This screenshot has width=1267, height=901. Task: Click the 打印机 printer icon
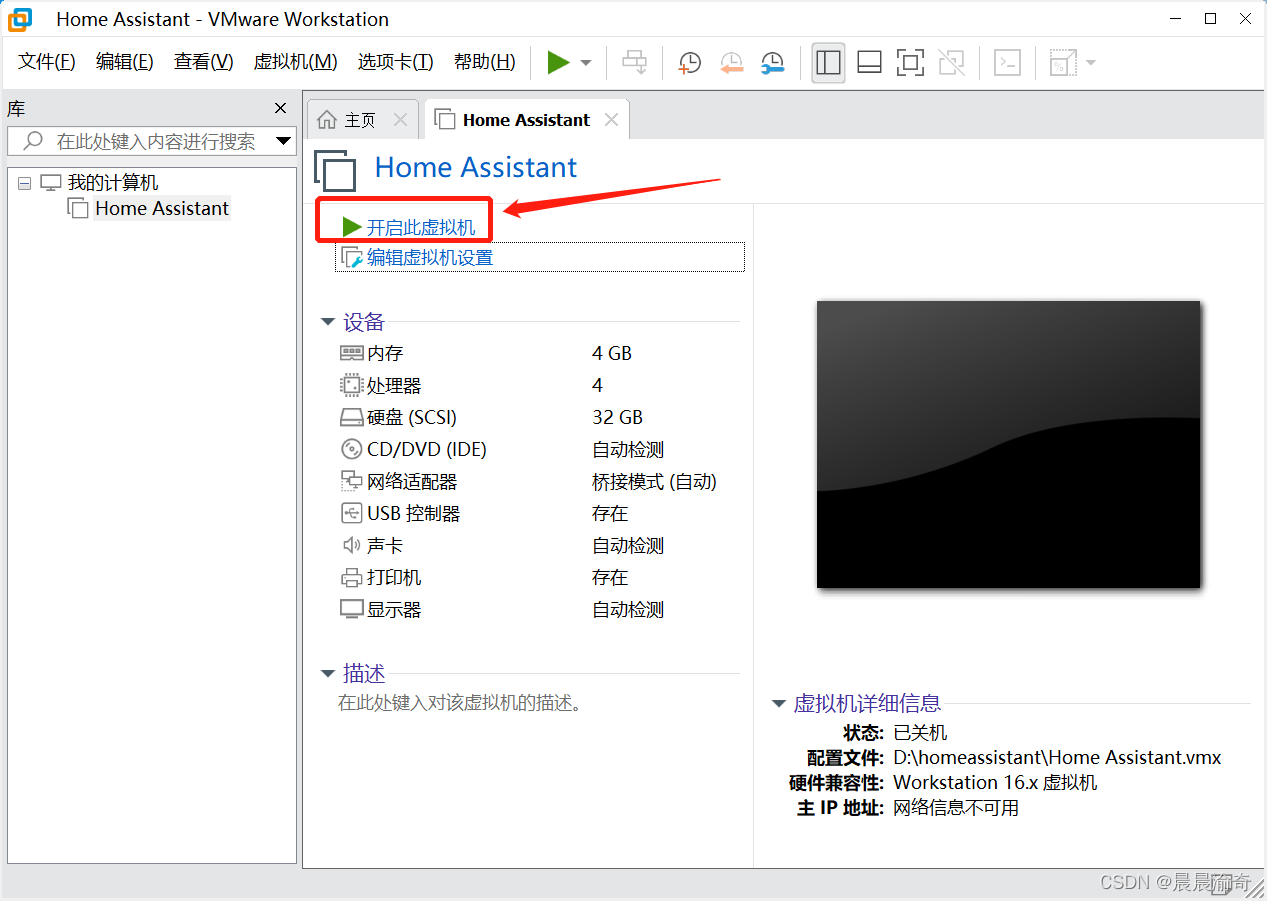351,577
